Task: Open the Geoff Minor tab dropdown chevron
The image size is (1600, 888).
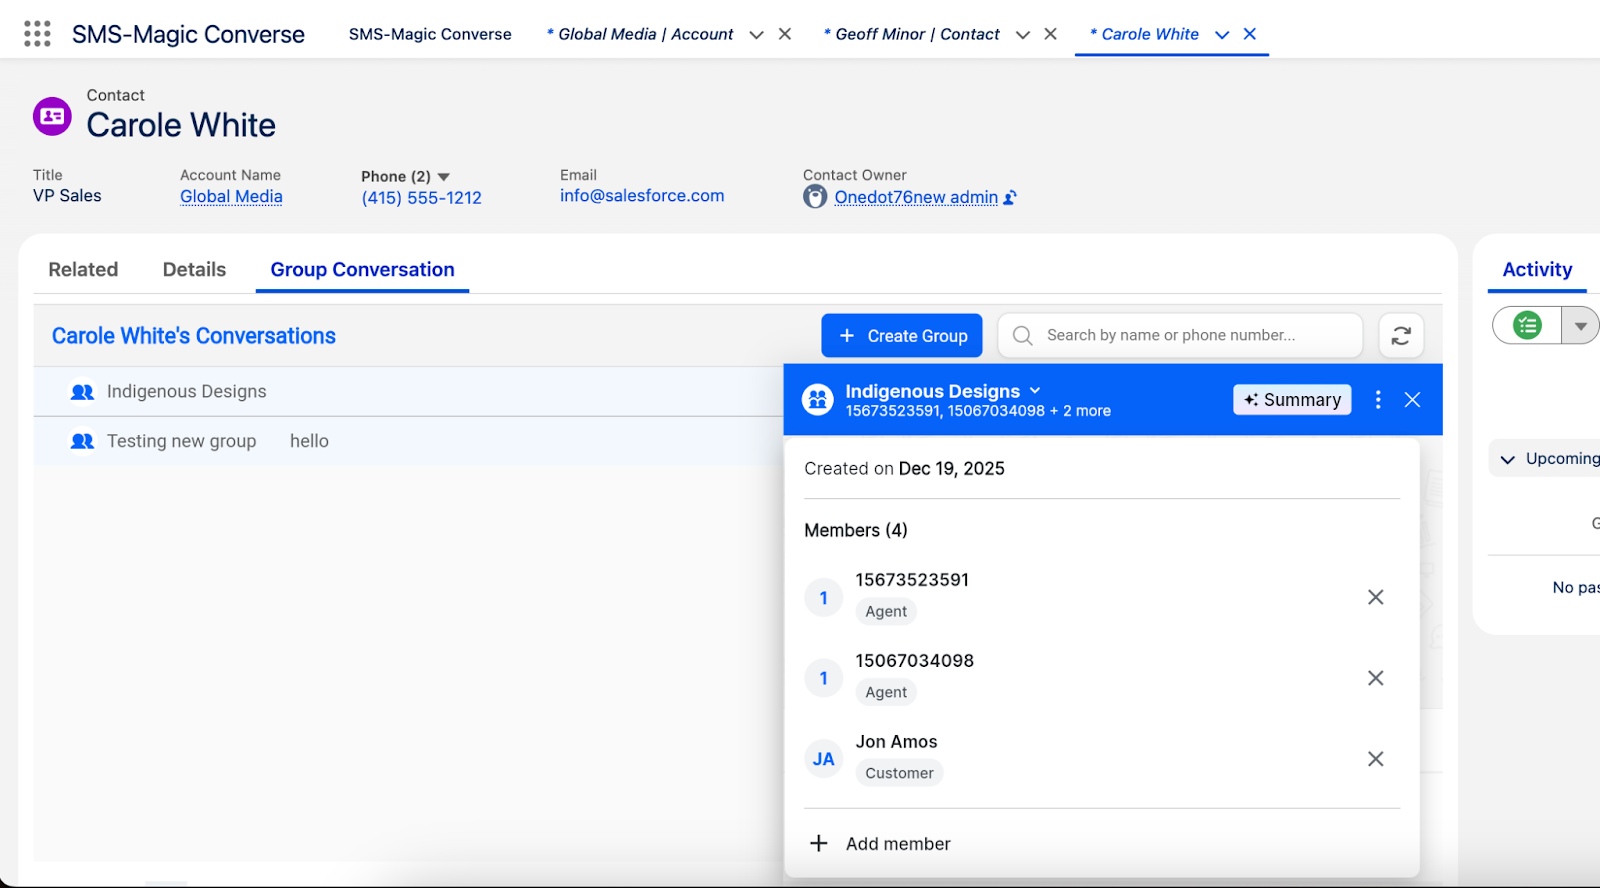Action: 1022,35
